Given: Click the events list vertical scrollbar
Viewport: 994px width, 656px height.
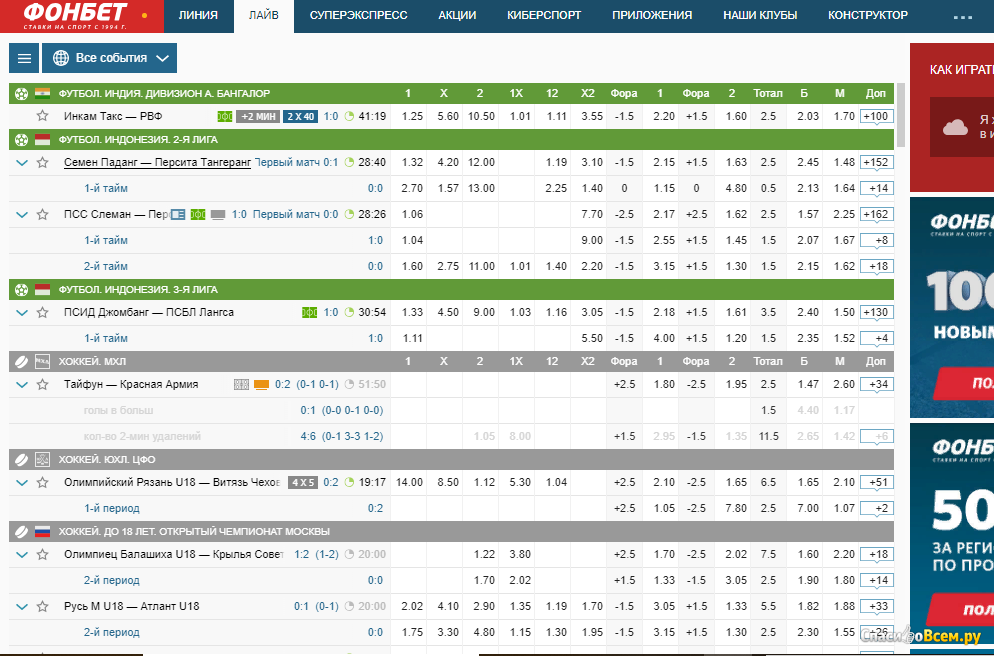Looking at the screenshot, I should [901, 115].
